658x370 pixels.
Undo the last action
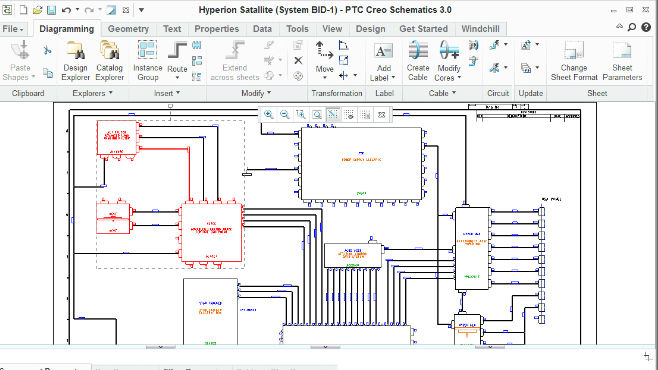click(66, 10)
